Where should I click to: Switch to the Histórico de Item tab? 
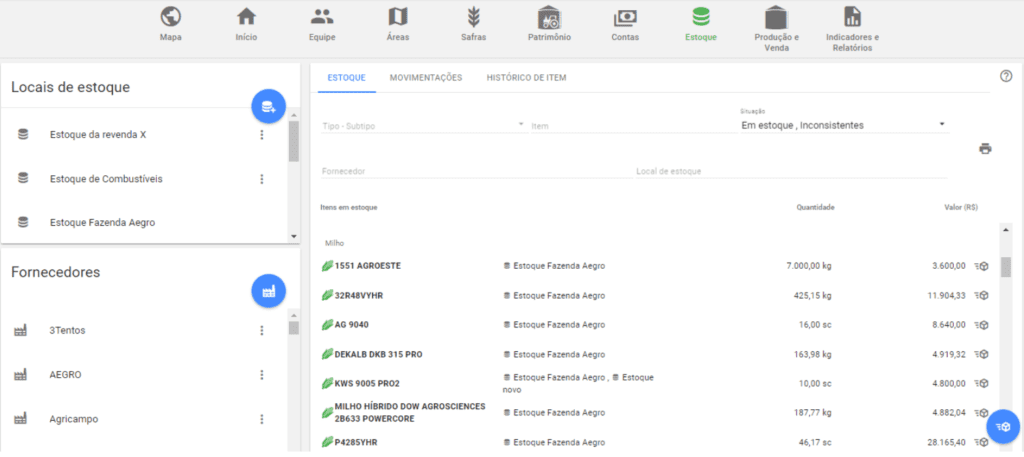526,78
